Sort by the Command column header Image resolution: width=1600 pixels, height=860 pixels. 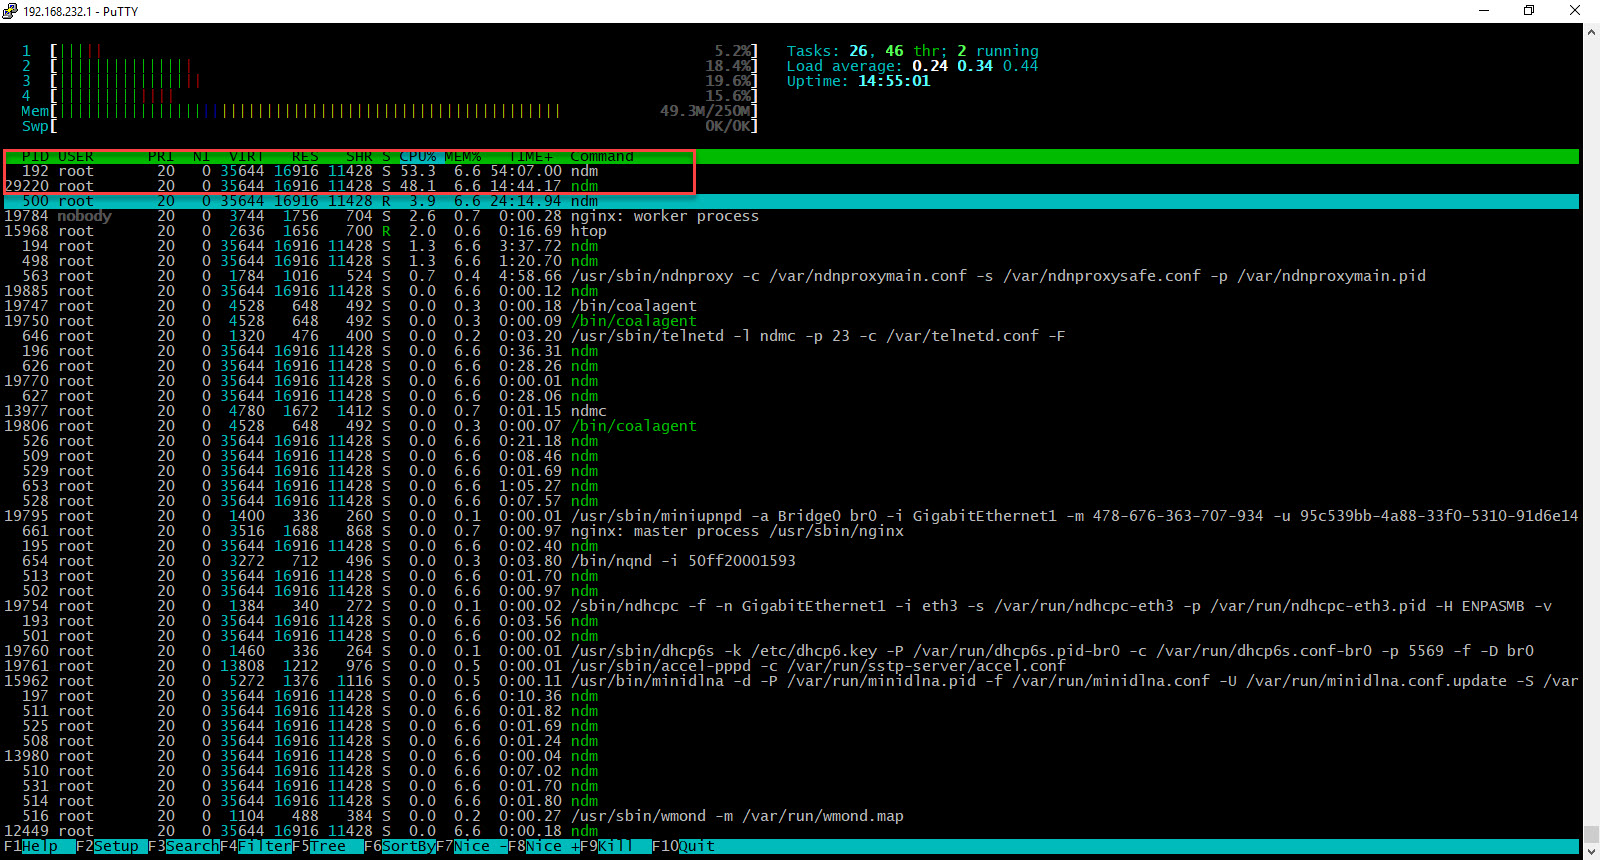click(x=602, y=156)
